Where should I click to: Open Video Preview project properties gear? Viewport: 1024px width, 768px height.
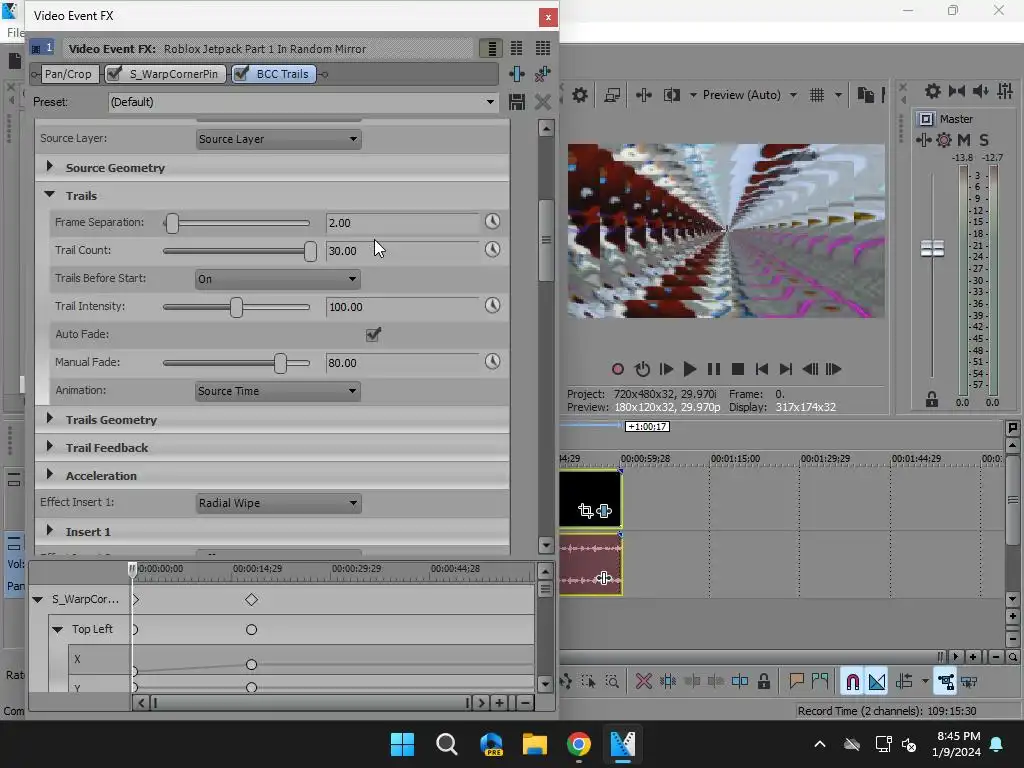click(x=579, y=95)
